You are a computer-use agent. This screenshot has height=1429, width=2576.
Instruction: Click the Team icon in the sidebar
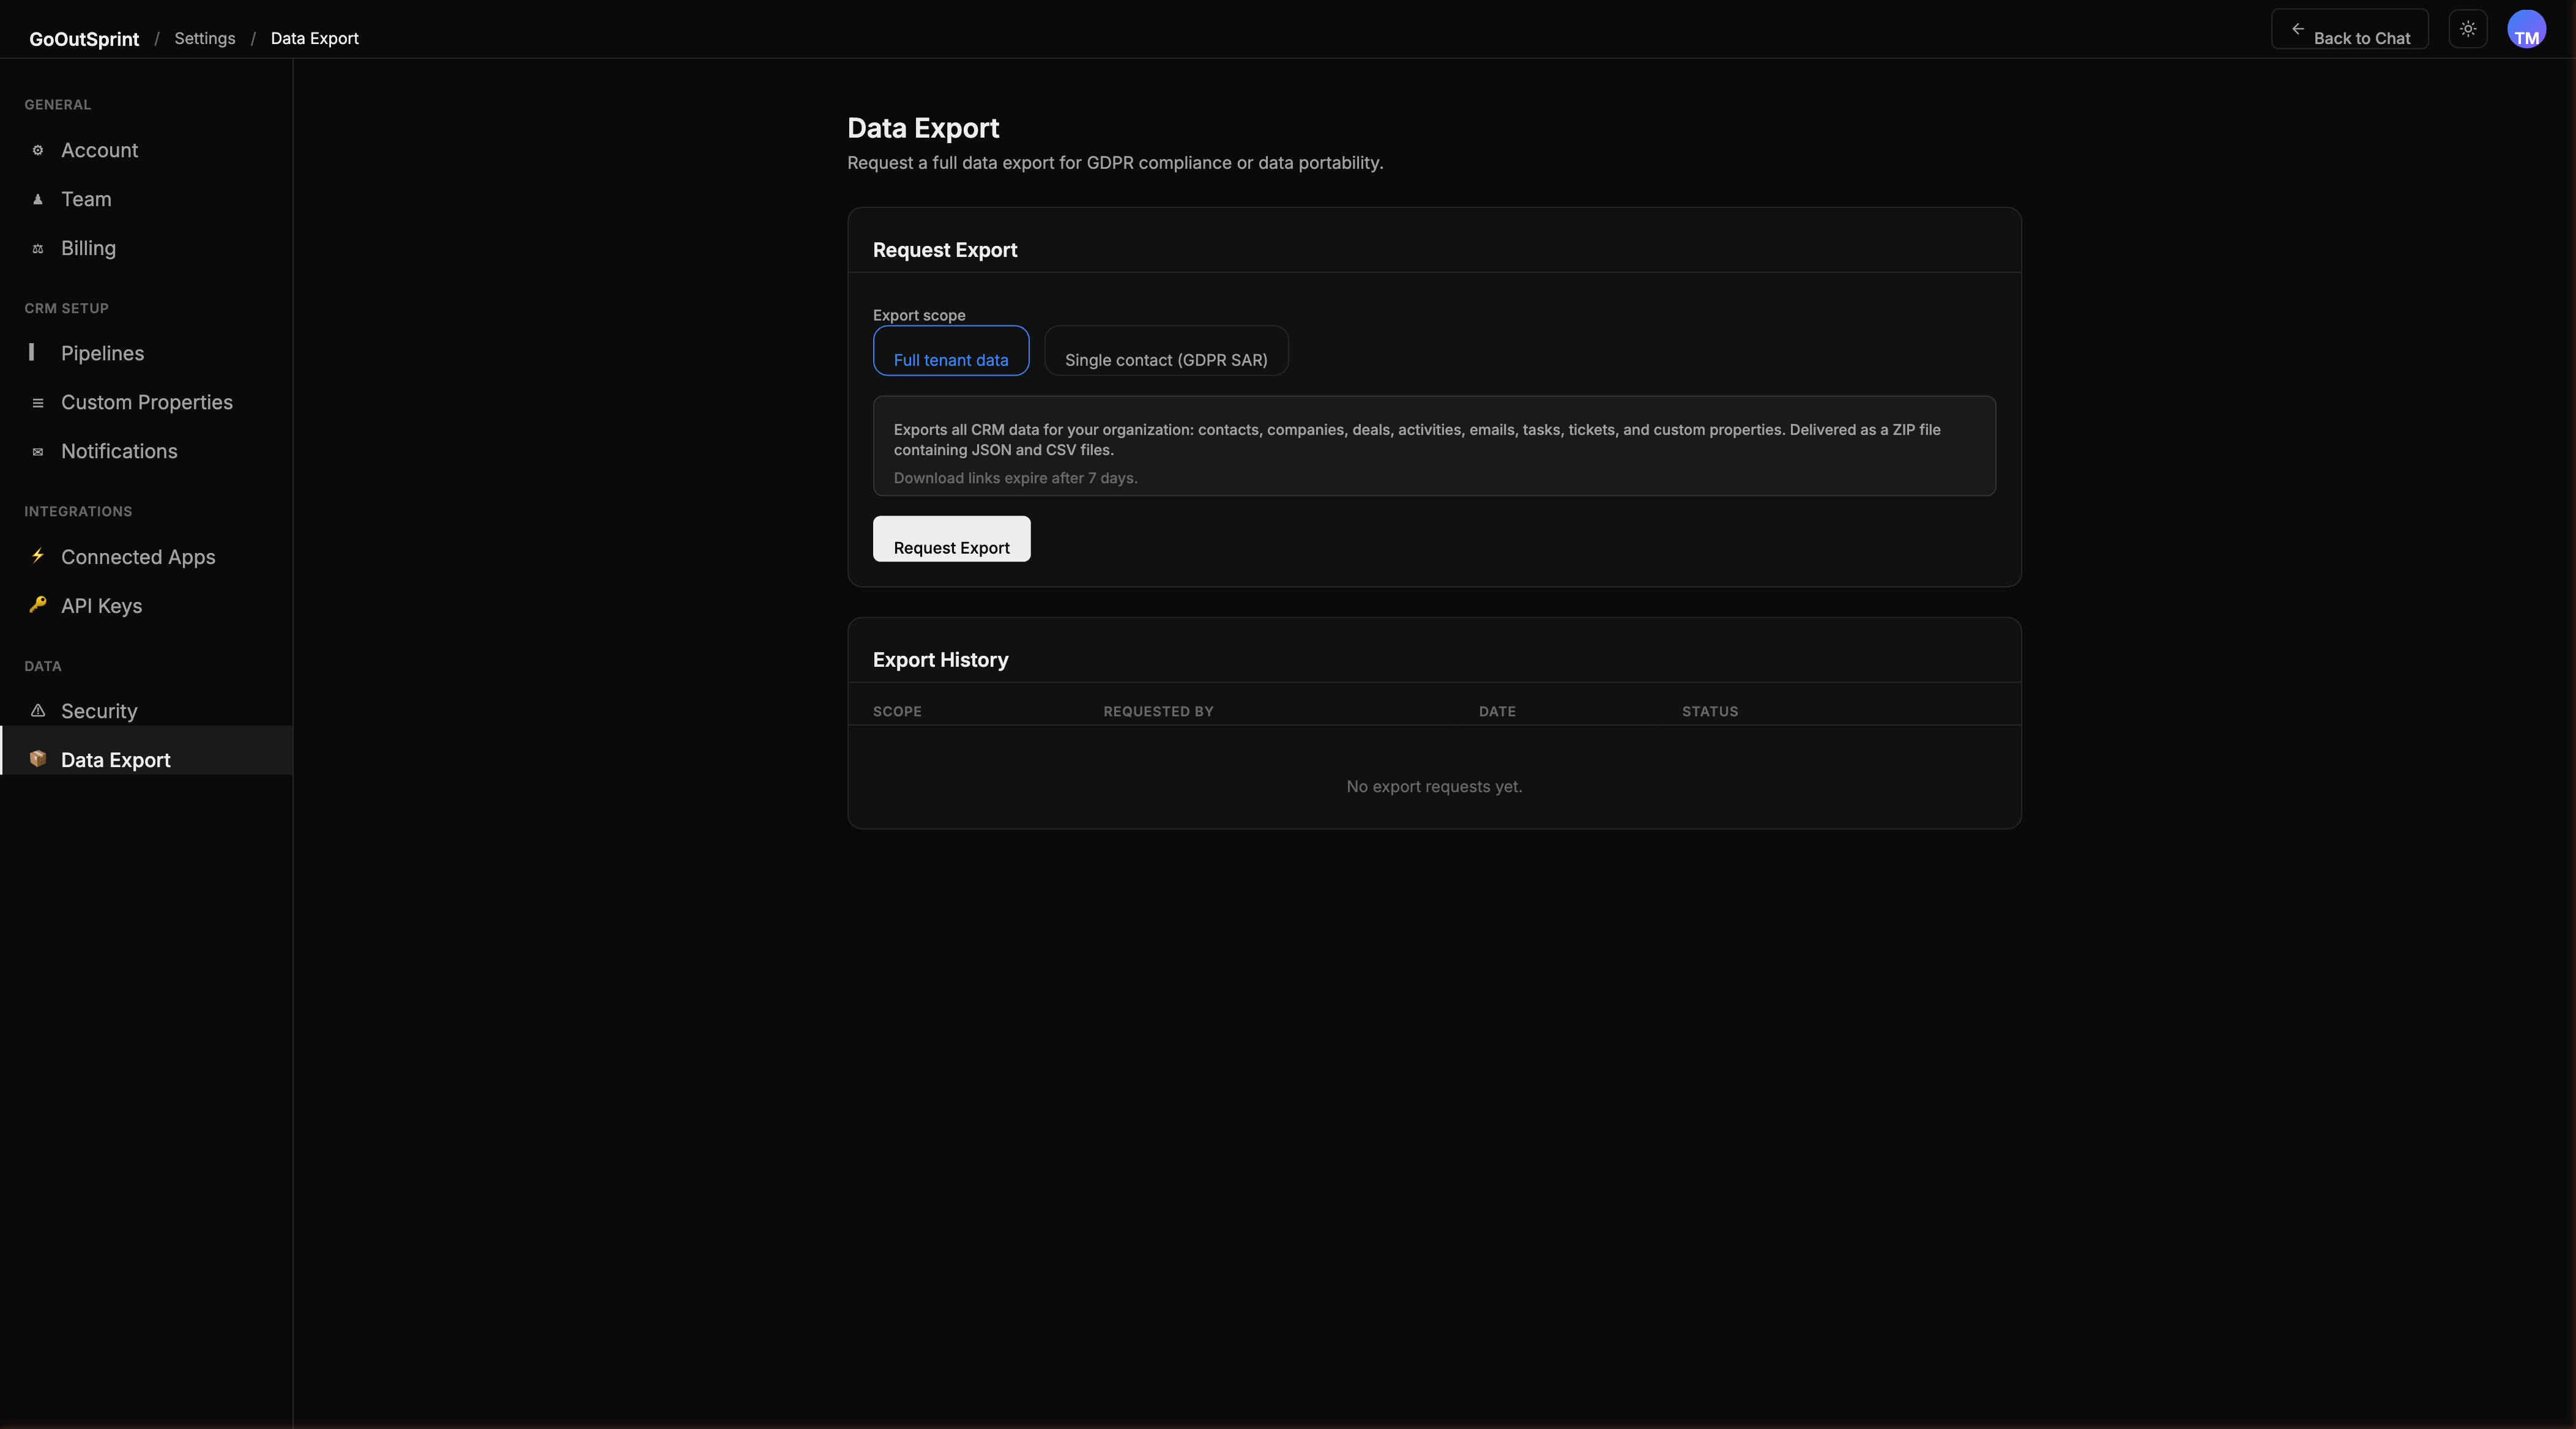38,199
